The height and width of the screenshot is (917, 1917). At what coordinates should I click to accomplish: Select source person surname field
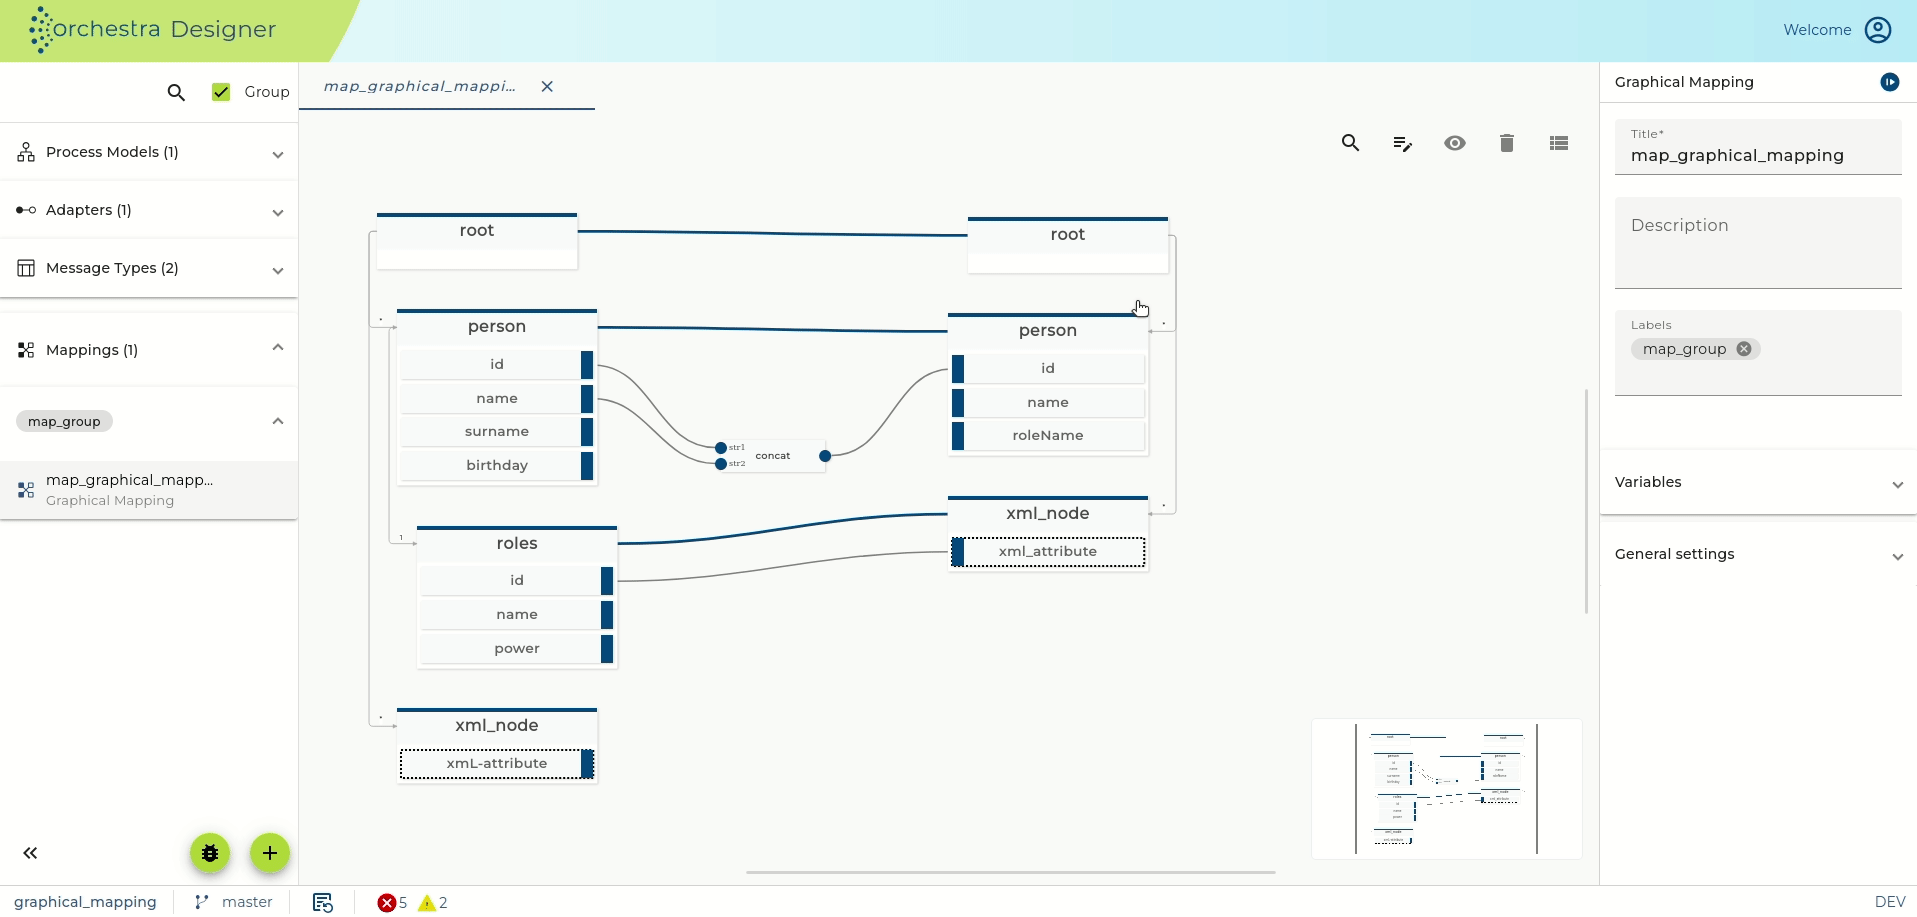(497, 431)
